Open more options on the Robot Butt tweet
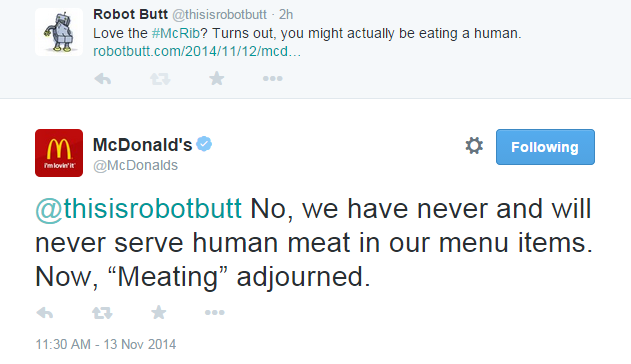Screen dimensions: 631x364 pos(272,78)
